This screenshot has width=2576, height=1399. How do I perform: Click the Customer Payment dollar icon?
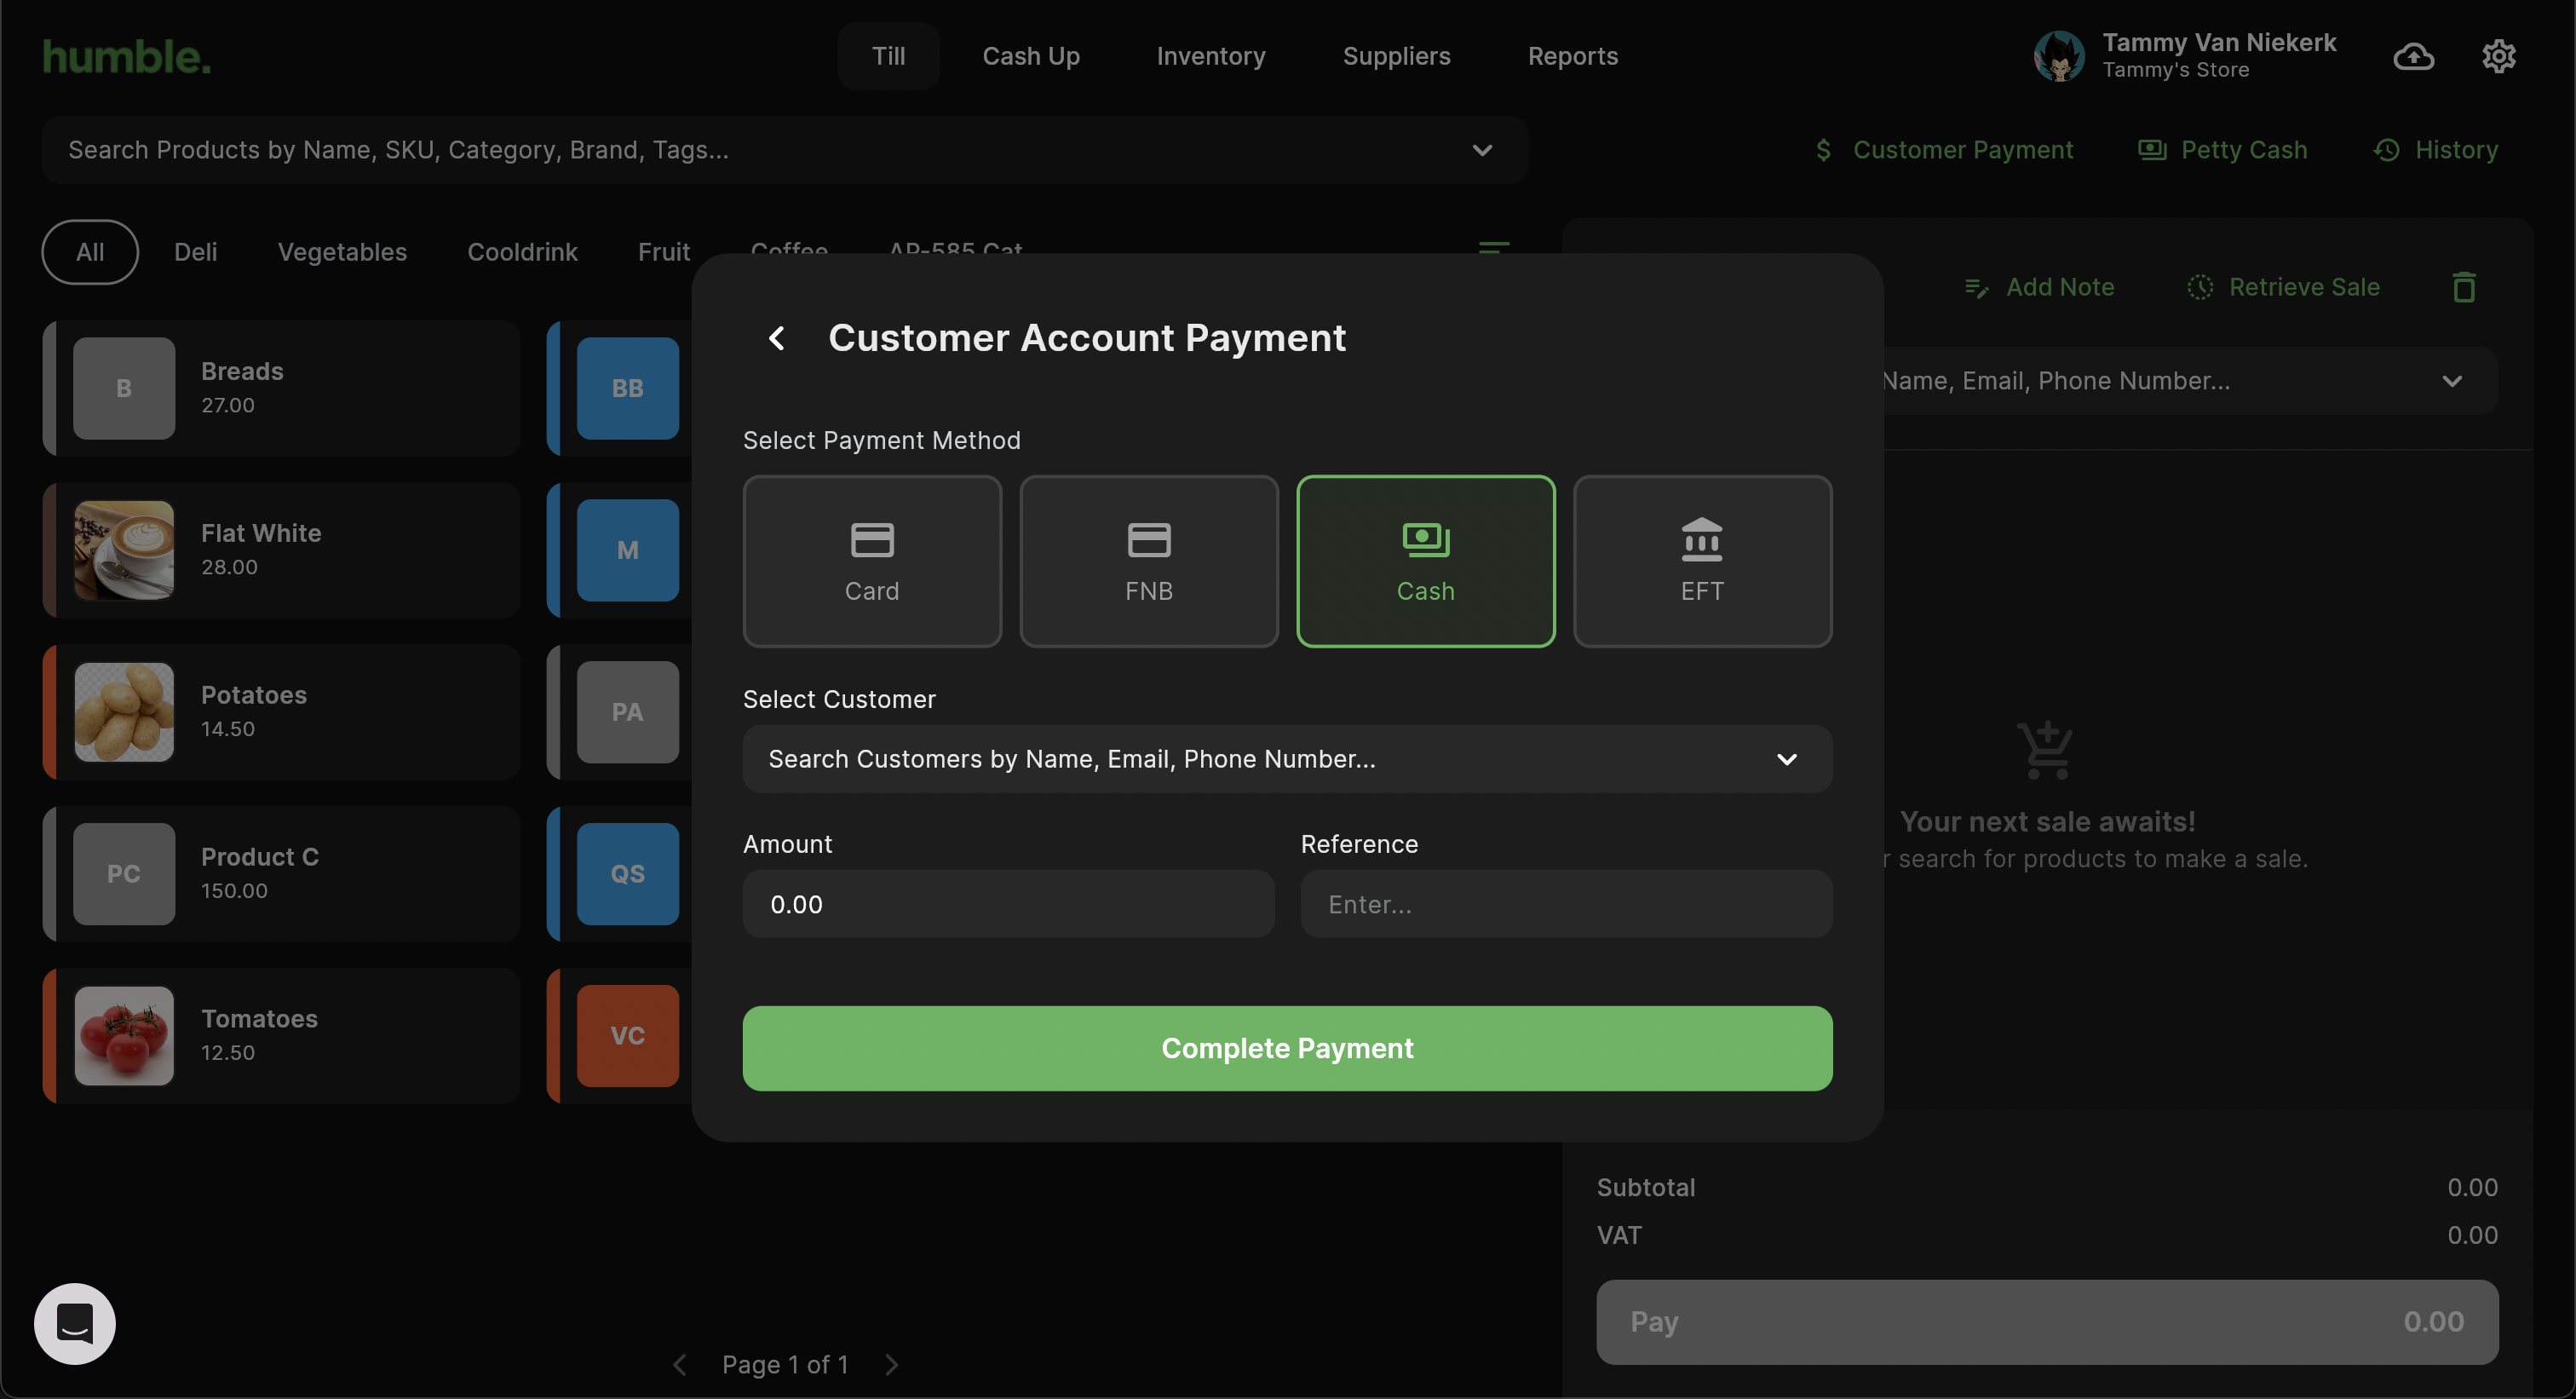(1824, 150)
